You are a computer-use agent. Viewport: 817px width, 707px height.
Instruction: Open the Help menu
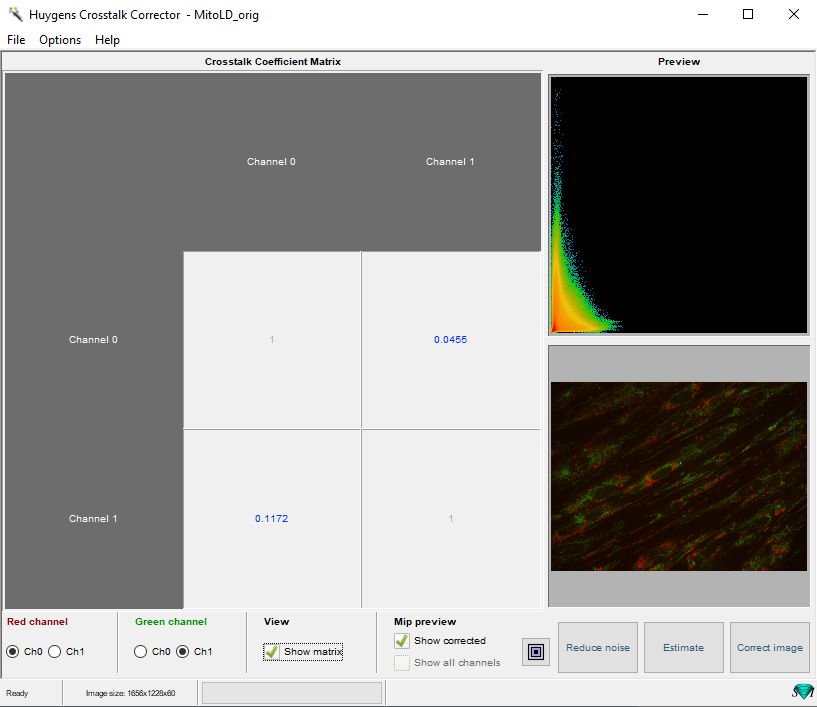[x=107, y=40]
